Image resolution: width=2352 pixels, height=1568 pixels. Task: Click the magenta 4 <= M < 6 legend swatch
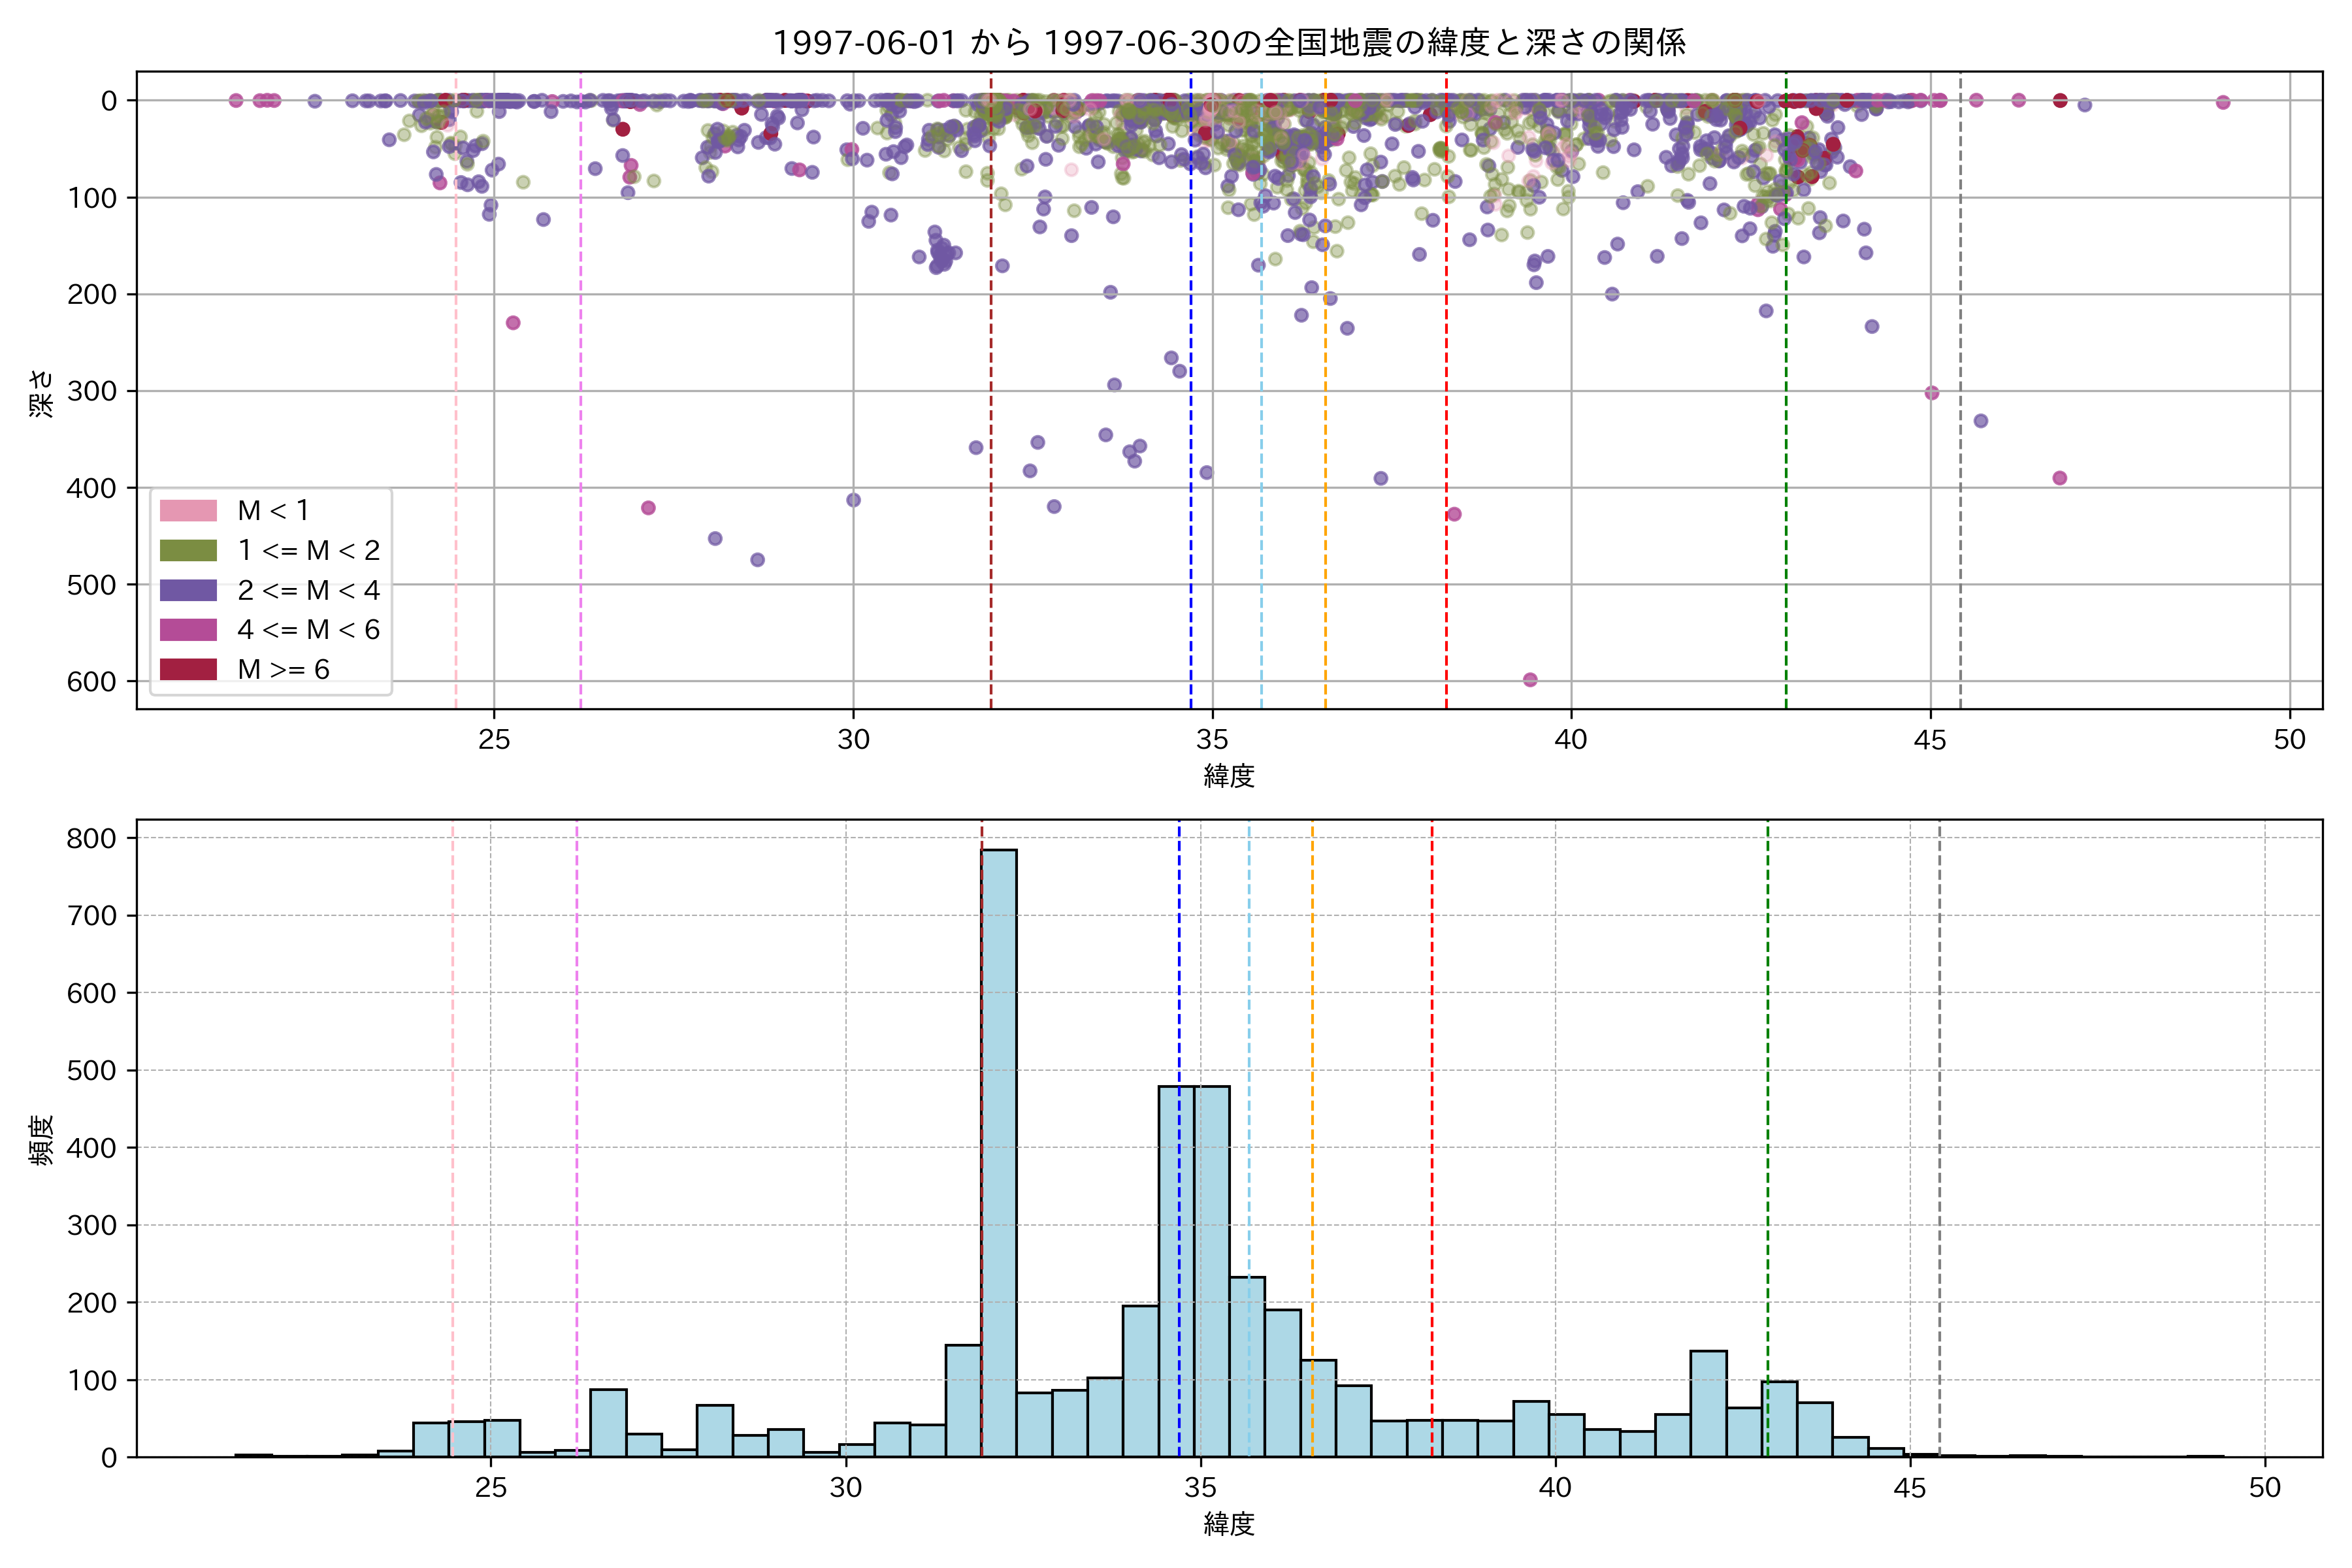[188, 630]
